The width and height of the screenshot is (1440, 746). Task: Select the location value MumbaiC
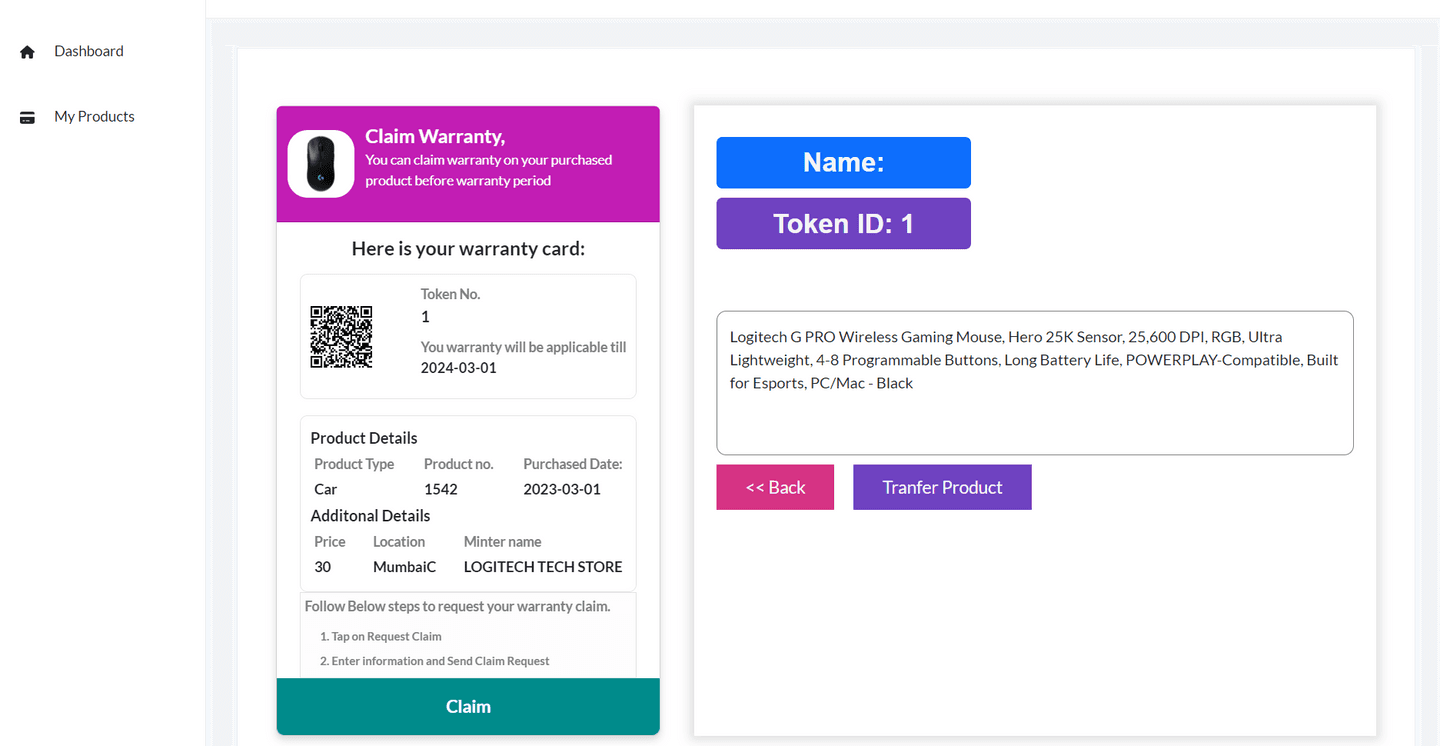click(405, 567)
